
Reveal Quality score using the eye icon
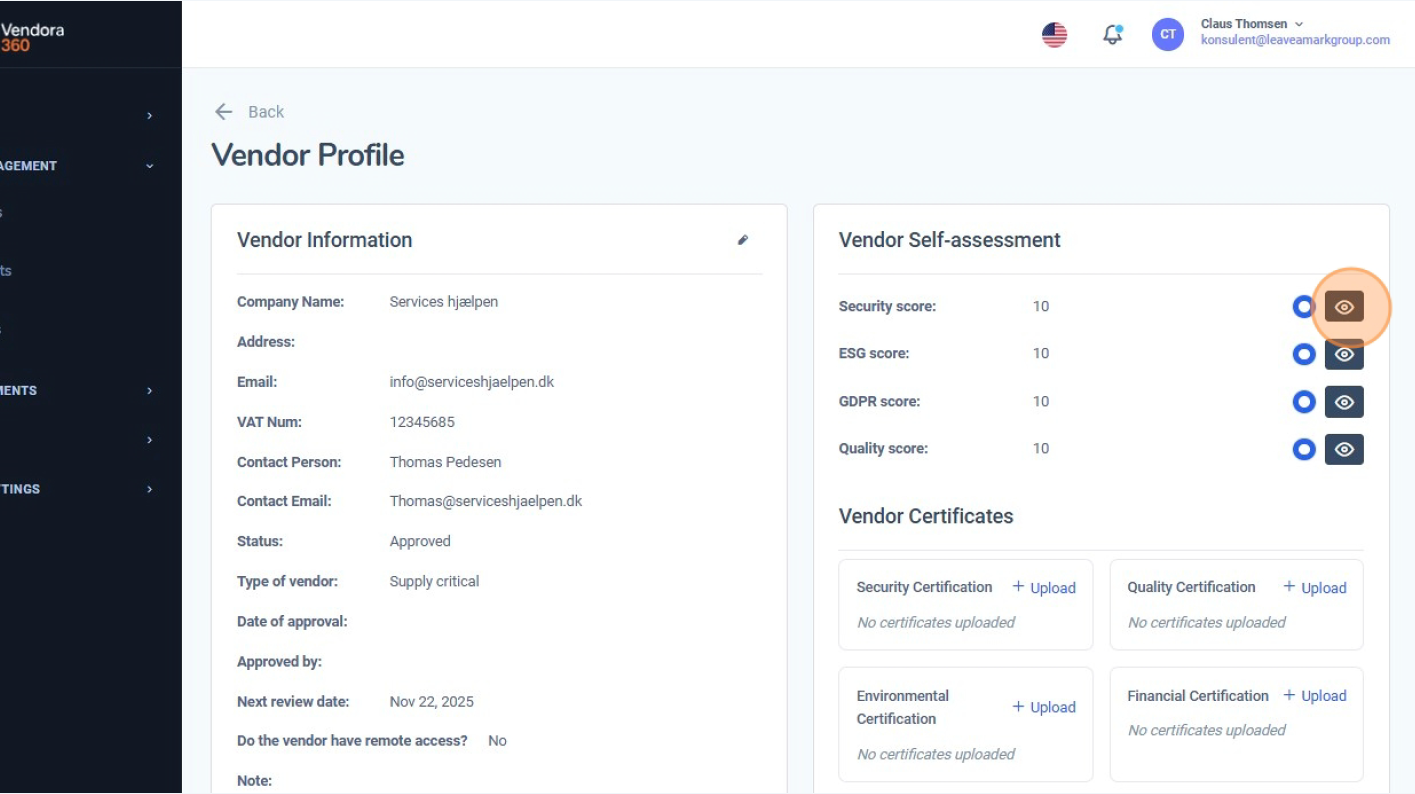click(1344, 449)
